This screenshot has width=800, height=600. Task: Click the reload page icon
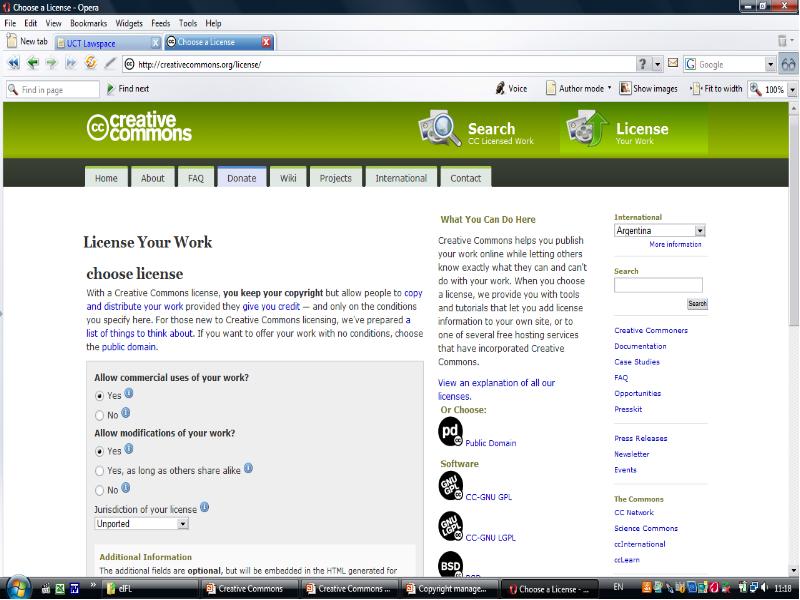click(91, 64)
